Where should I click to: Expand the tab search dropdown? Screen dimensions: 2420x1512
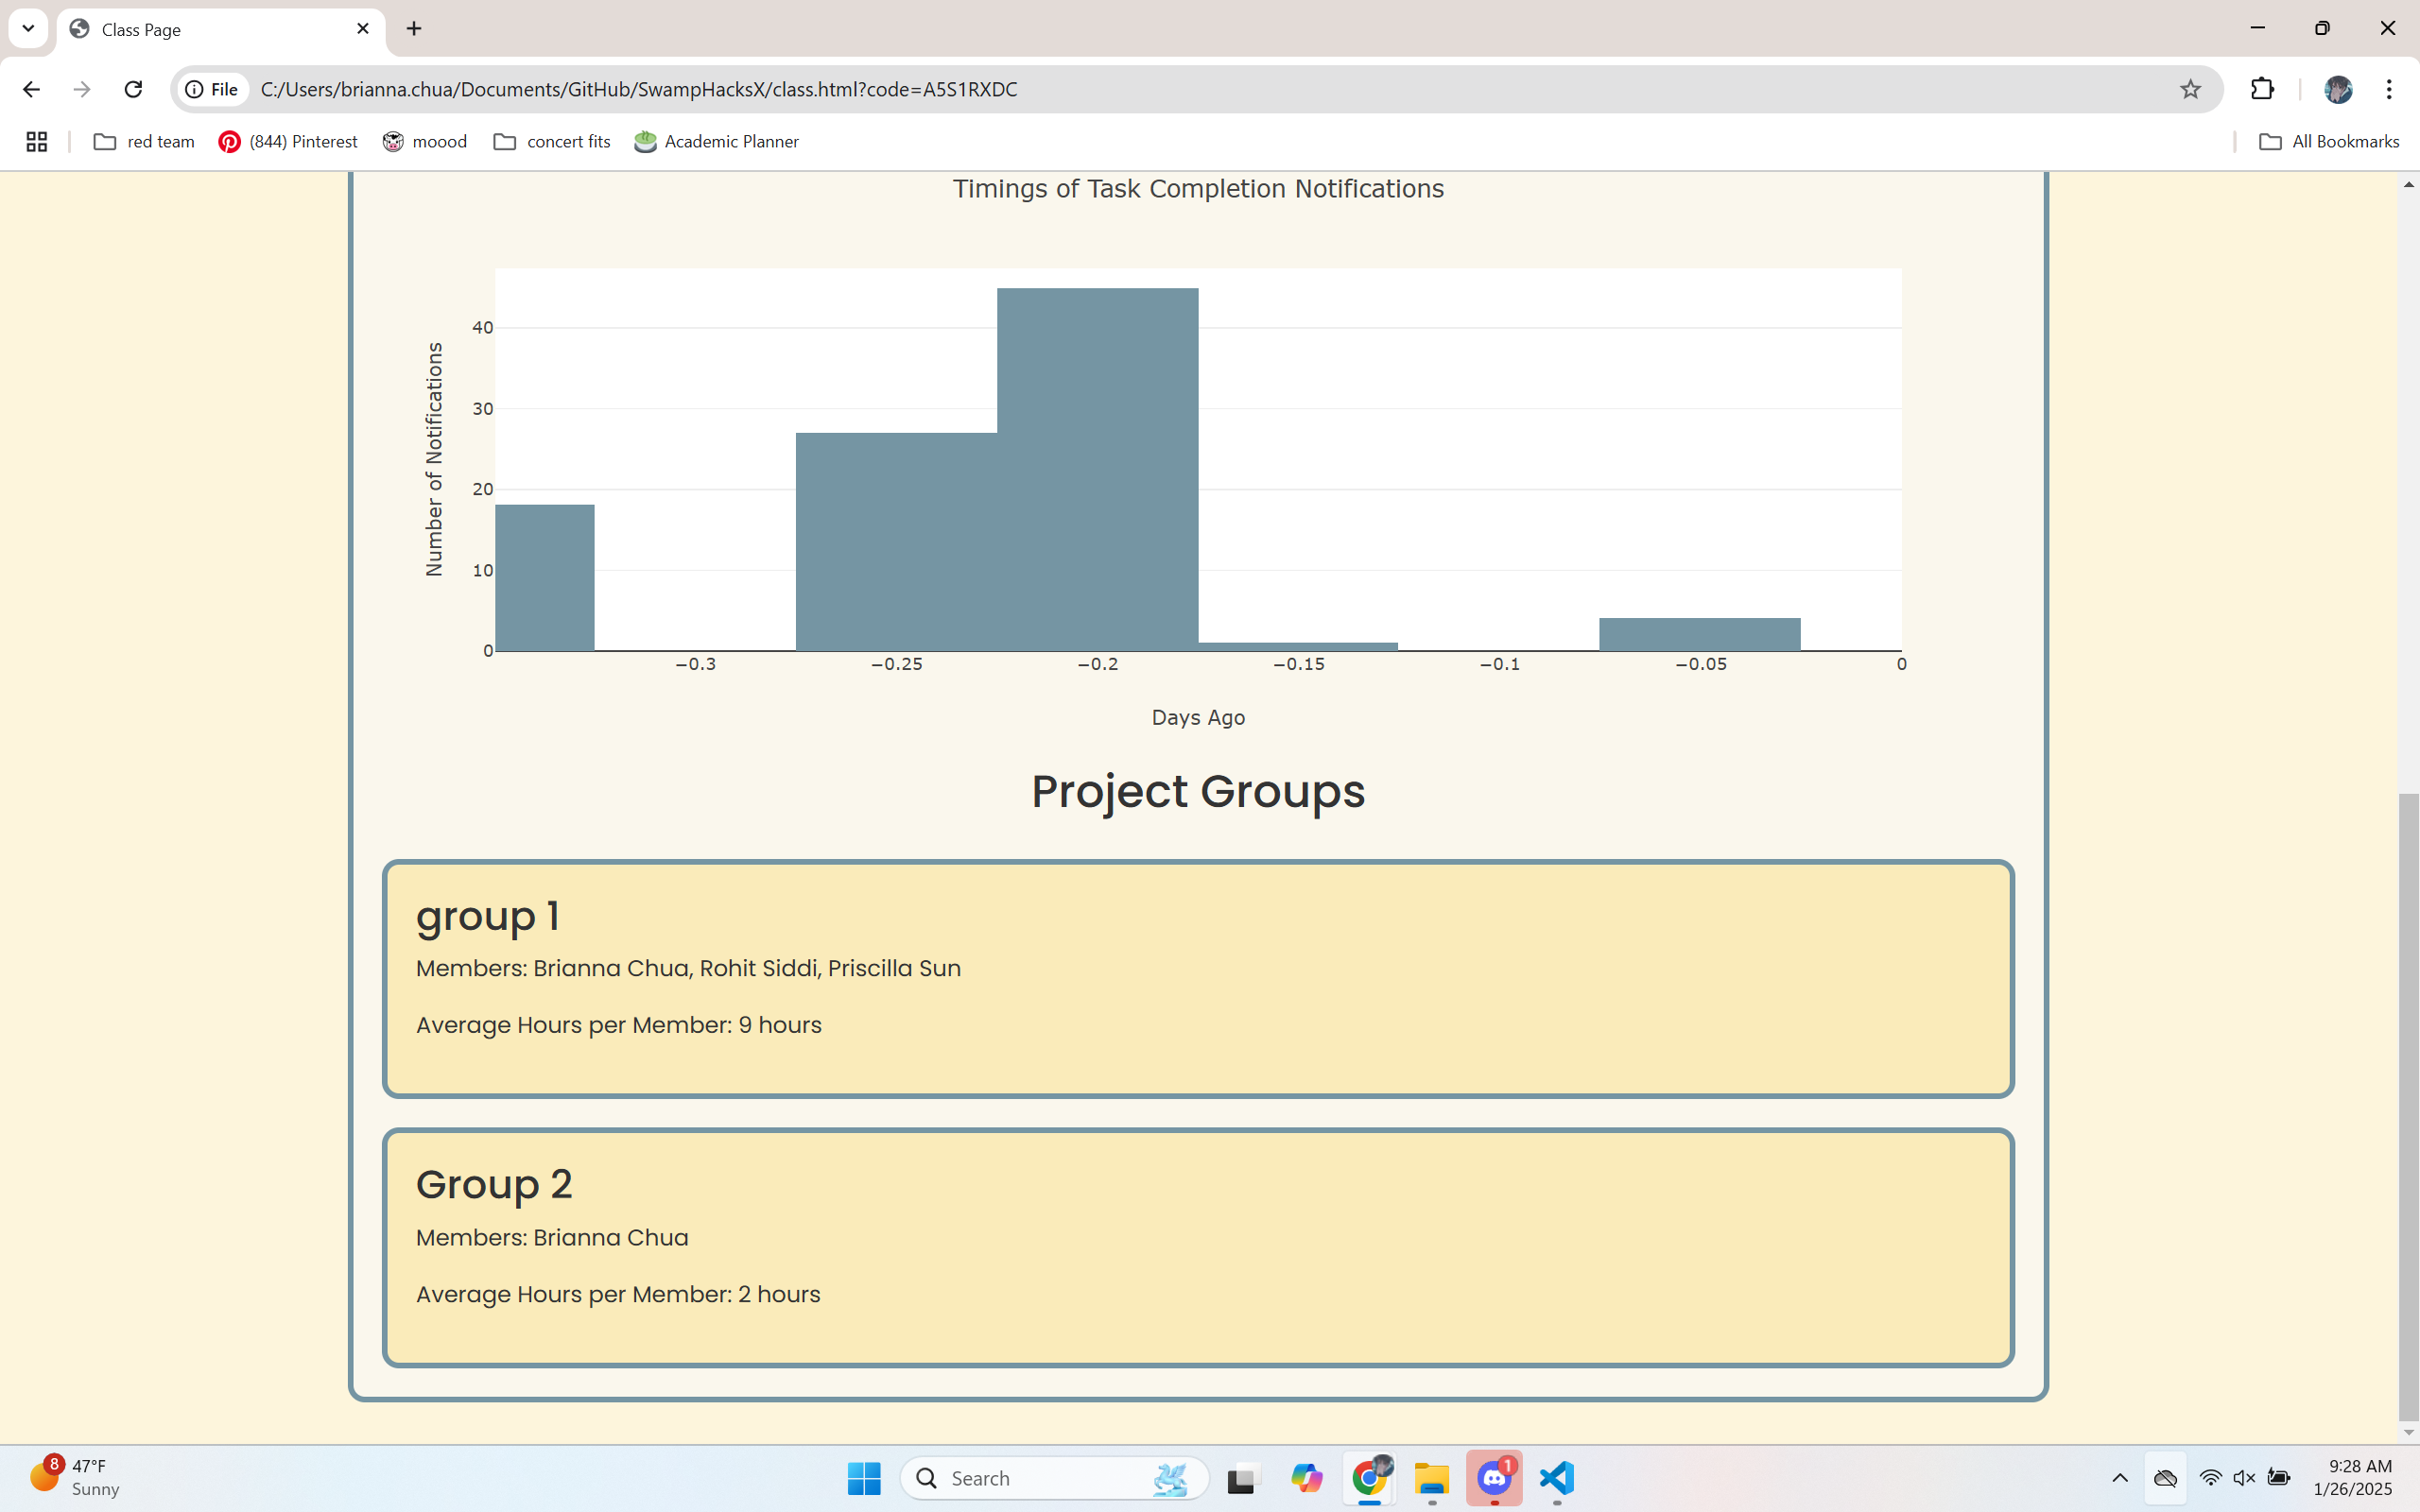28,28
